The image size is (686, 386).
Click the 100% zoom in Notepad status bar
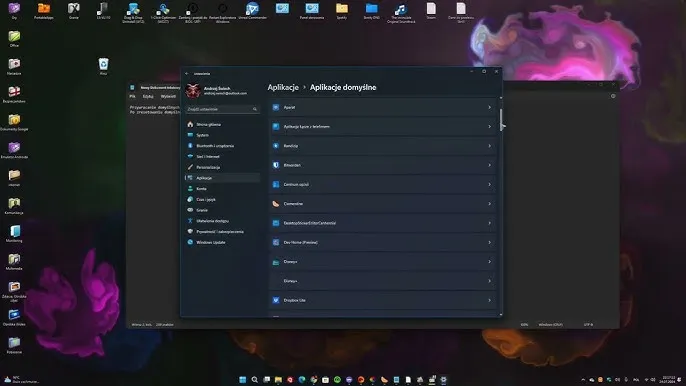(524, 325)
